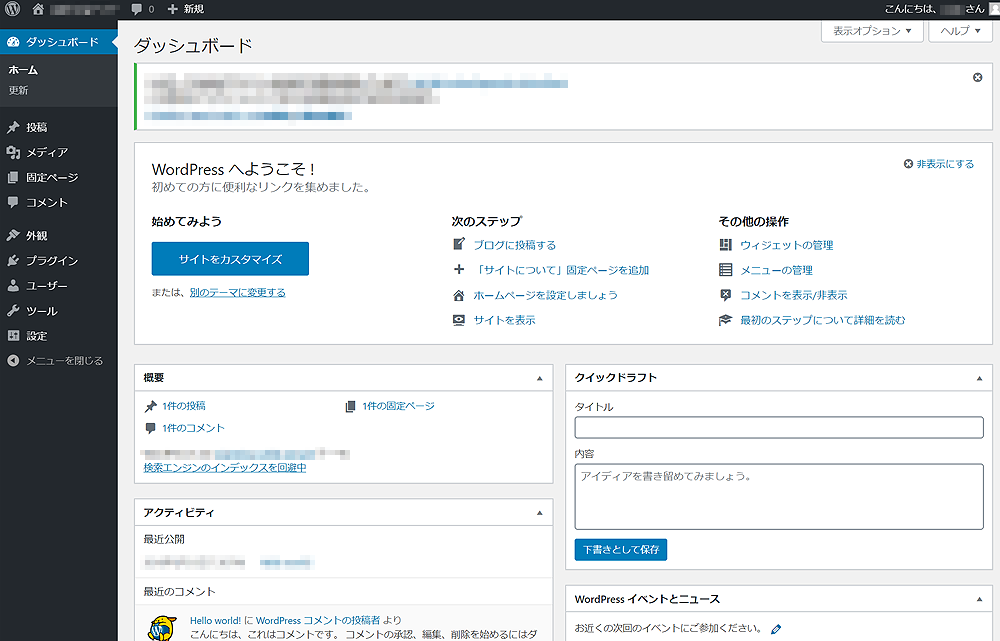Open 投稿 (Posts) in the sidebar
This screenshot has height=641, width=1000.
pyautogui.click(x=37, y=127)
